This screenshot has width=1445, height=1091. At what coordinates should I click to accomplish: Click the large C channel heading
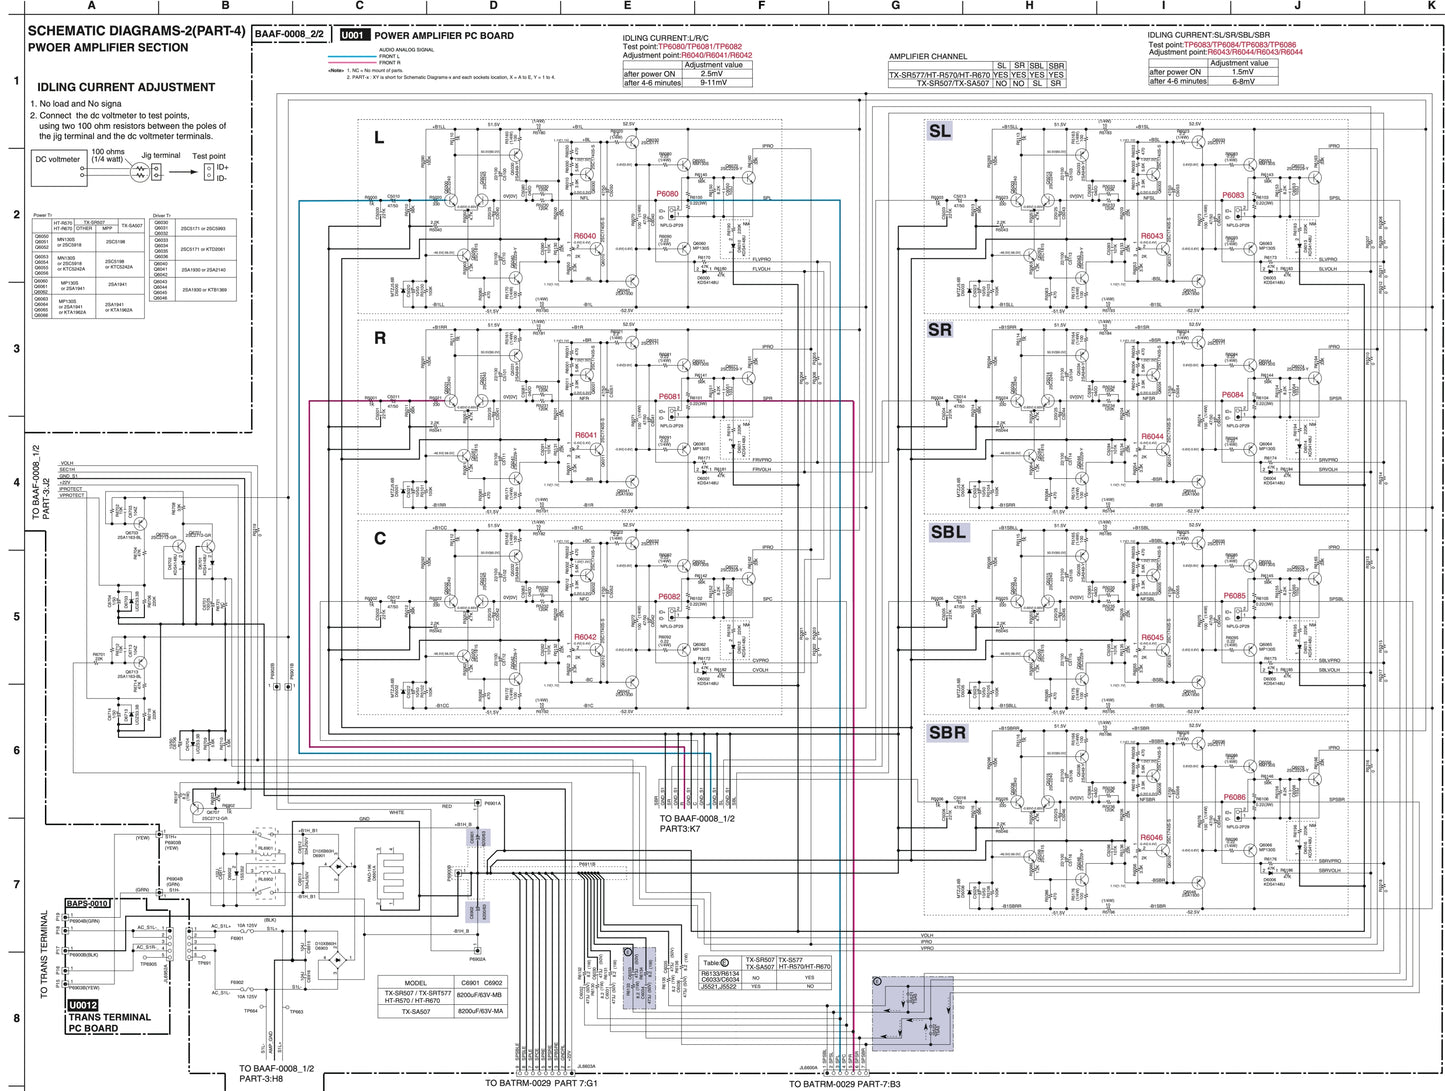point(379,539)
